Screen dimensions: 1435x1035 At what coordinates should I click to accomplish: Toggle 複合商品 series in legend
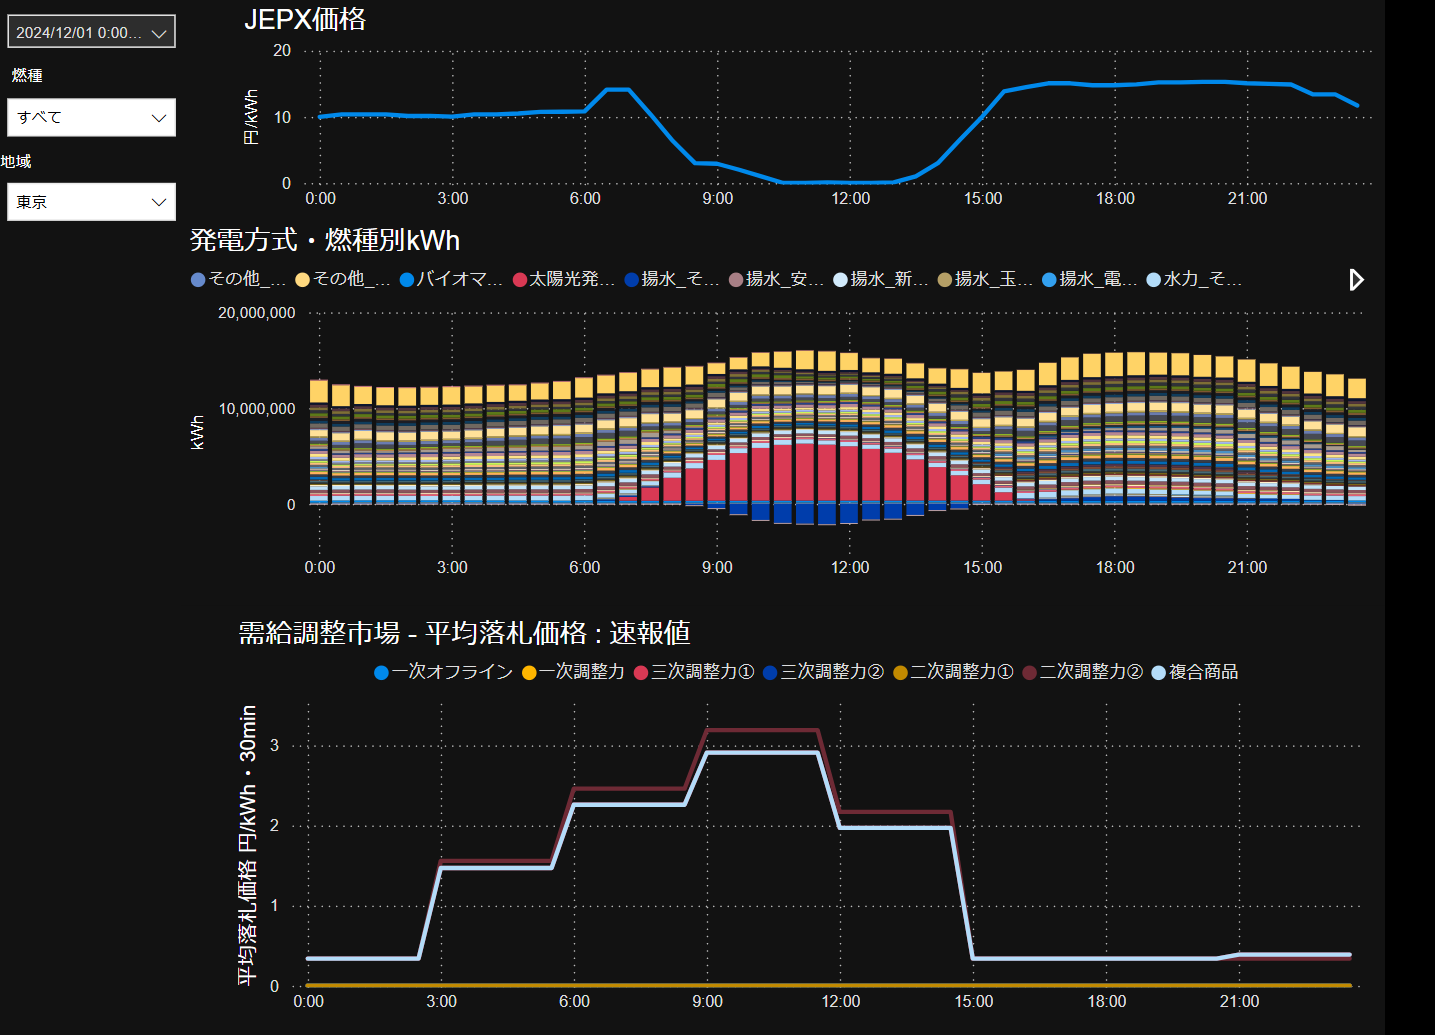point(1195,672)
